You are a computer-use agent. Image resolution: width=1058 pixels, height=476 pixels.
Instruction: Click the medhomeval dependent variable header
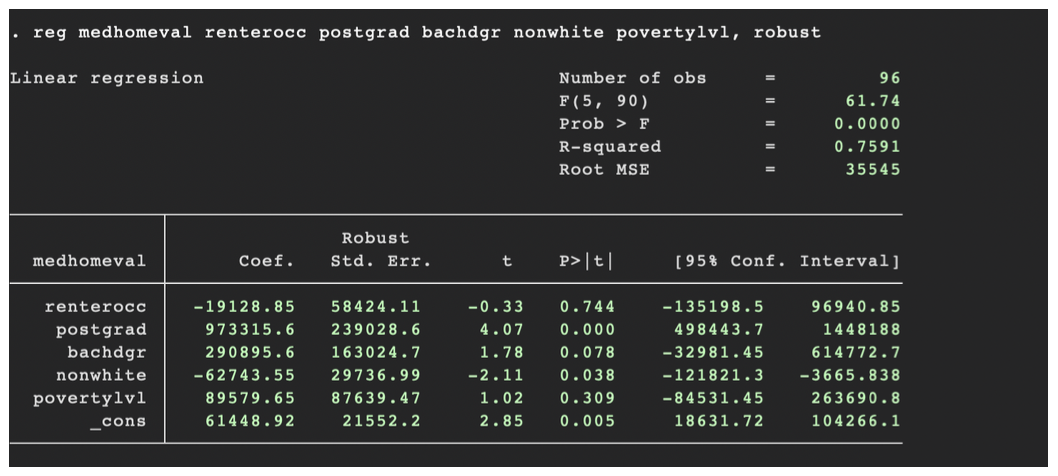pyautogui.click(x=90, y=261)
